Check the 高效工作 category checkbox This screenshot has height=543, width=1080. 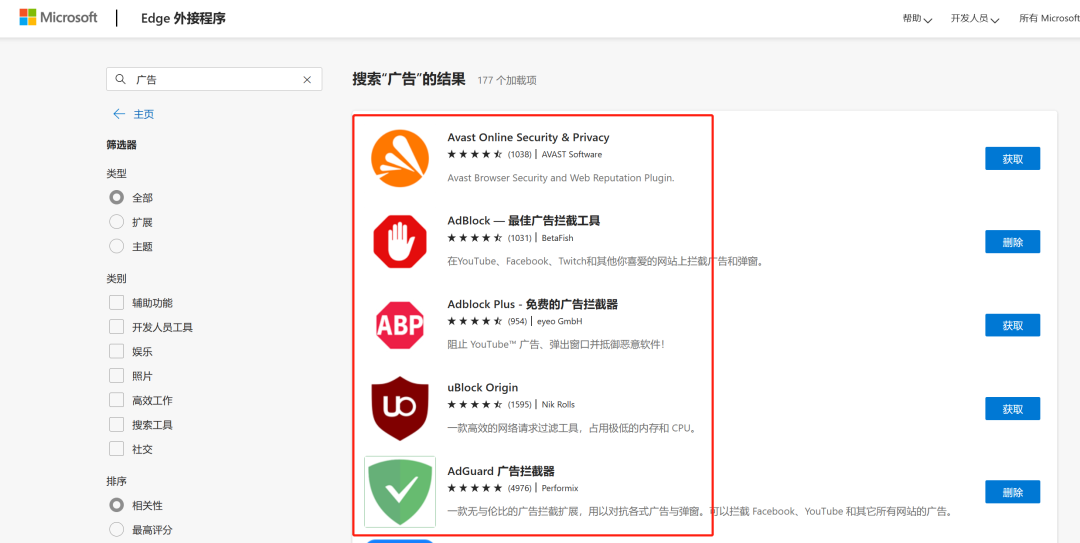[x=116, y=400]
